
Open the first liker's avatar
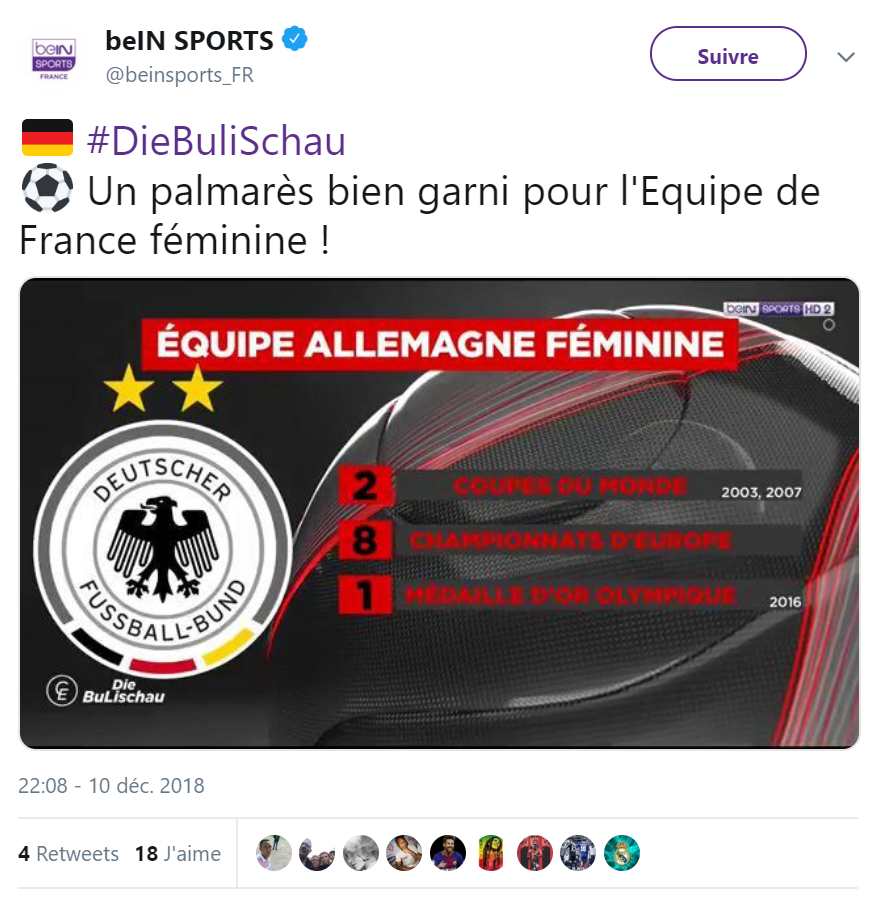(274, 853)
